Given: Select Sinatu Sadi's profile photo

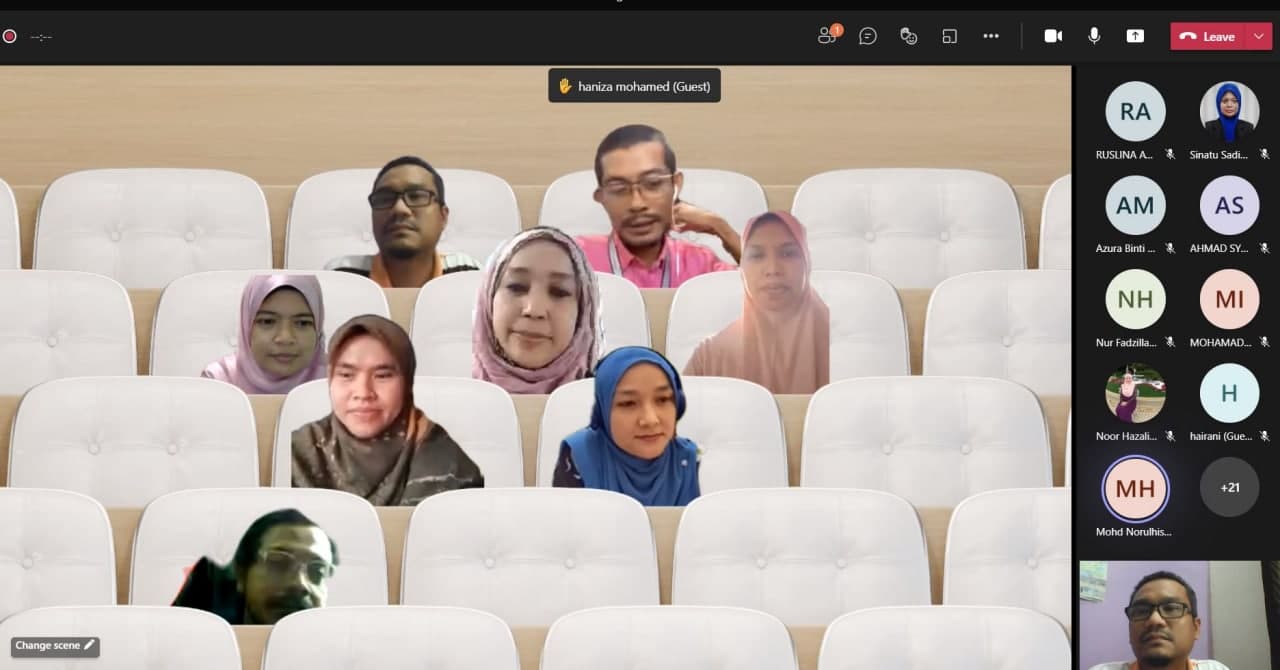Looking at the screenshot, I should tap(1229, 111).
